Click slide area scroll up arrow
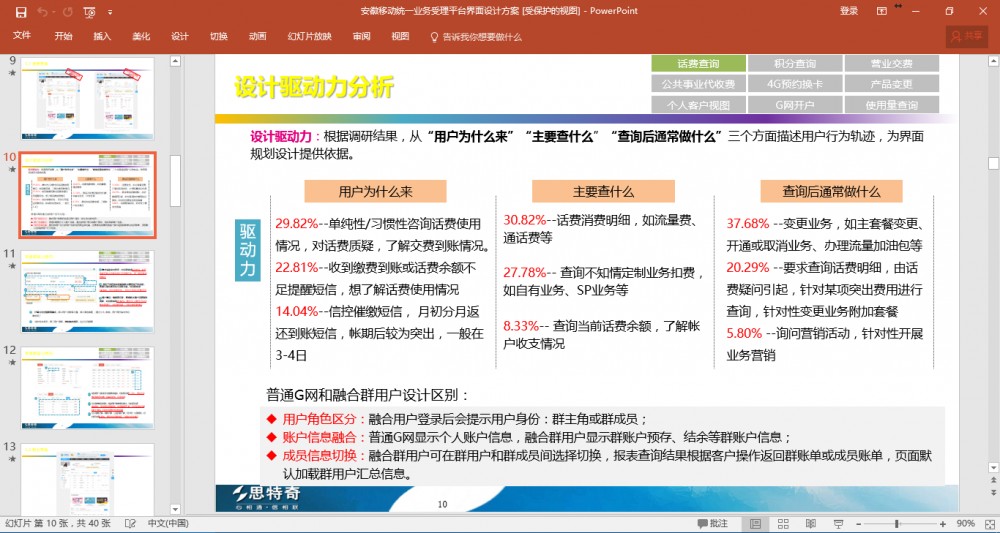The height and width of the screenshot is (533, 1000). [x=994, y=61]
